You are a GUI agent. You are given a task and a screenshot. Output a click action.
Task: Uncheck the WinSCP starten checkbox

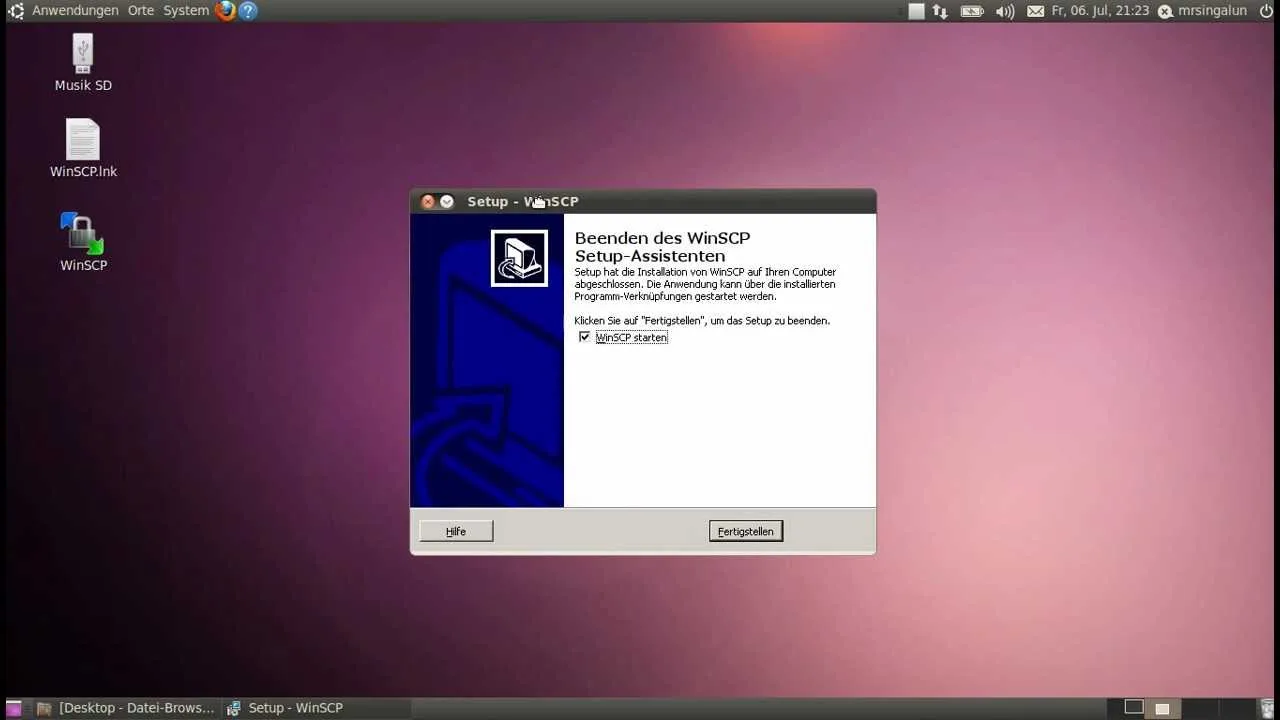(585, 337)
